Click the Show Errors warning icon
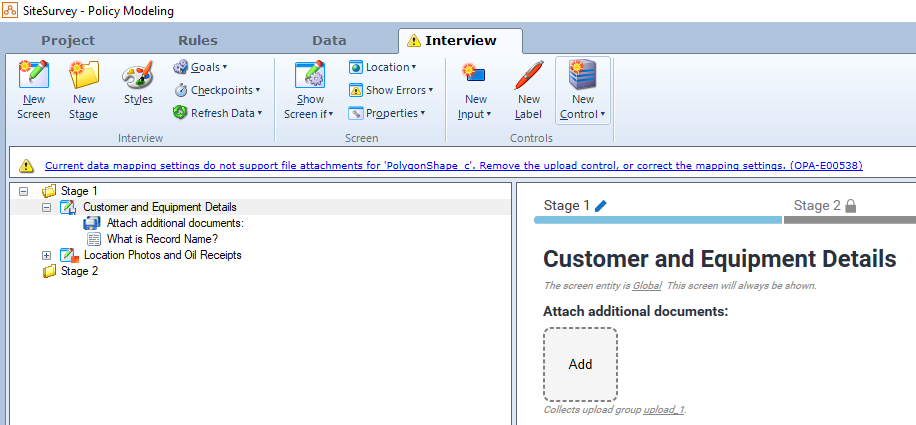916x425 pixels. tap(356, 90)
